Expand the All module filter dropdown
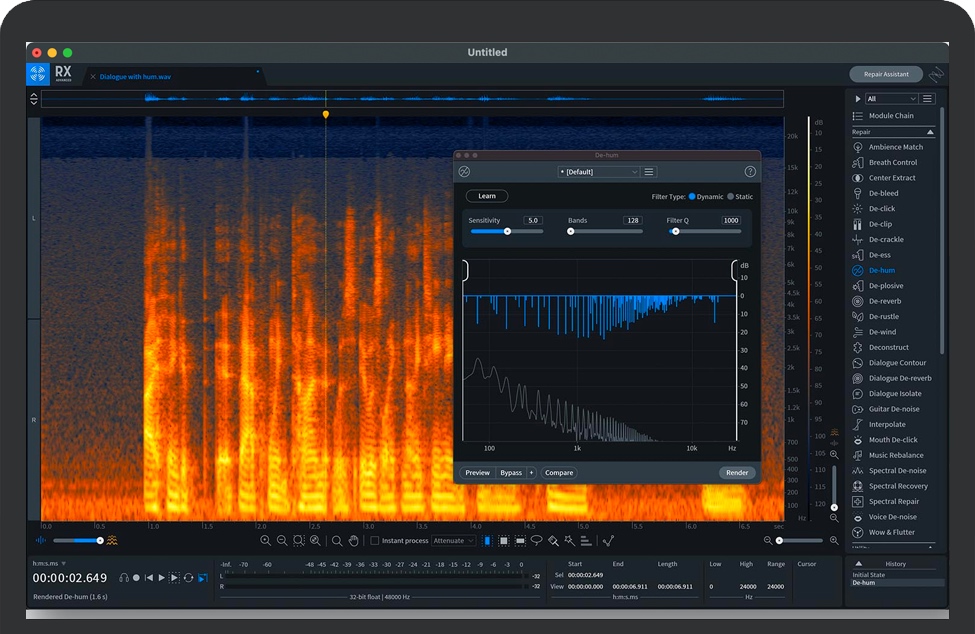The height and width of the screenshot is (634, 975). pos(891,99)
